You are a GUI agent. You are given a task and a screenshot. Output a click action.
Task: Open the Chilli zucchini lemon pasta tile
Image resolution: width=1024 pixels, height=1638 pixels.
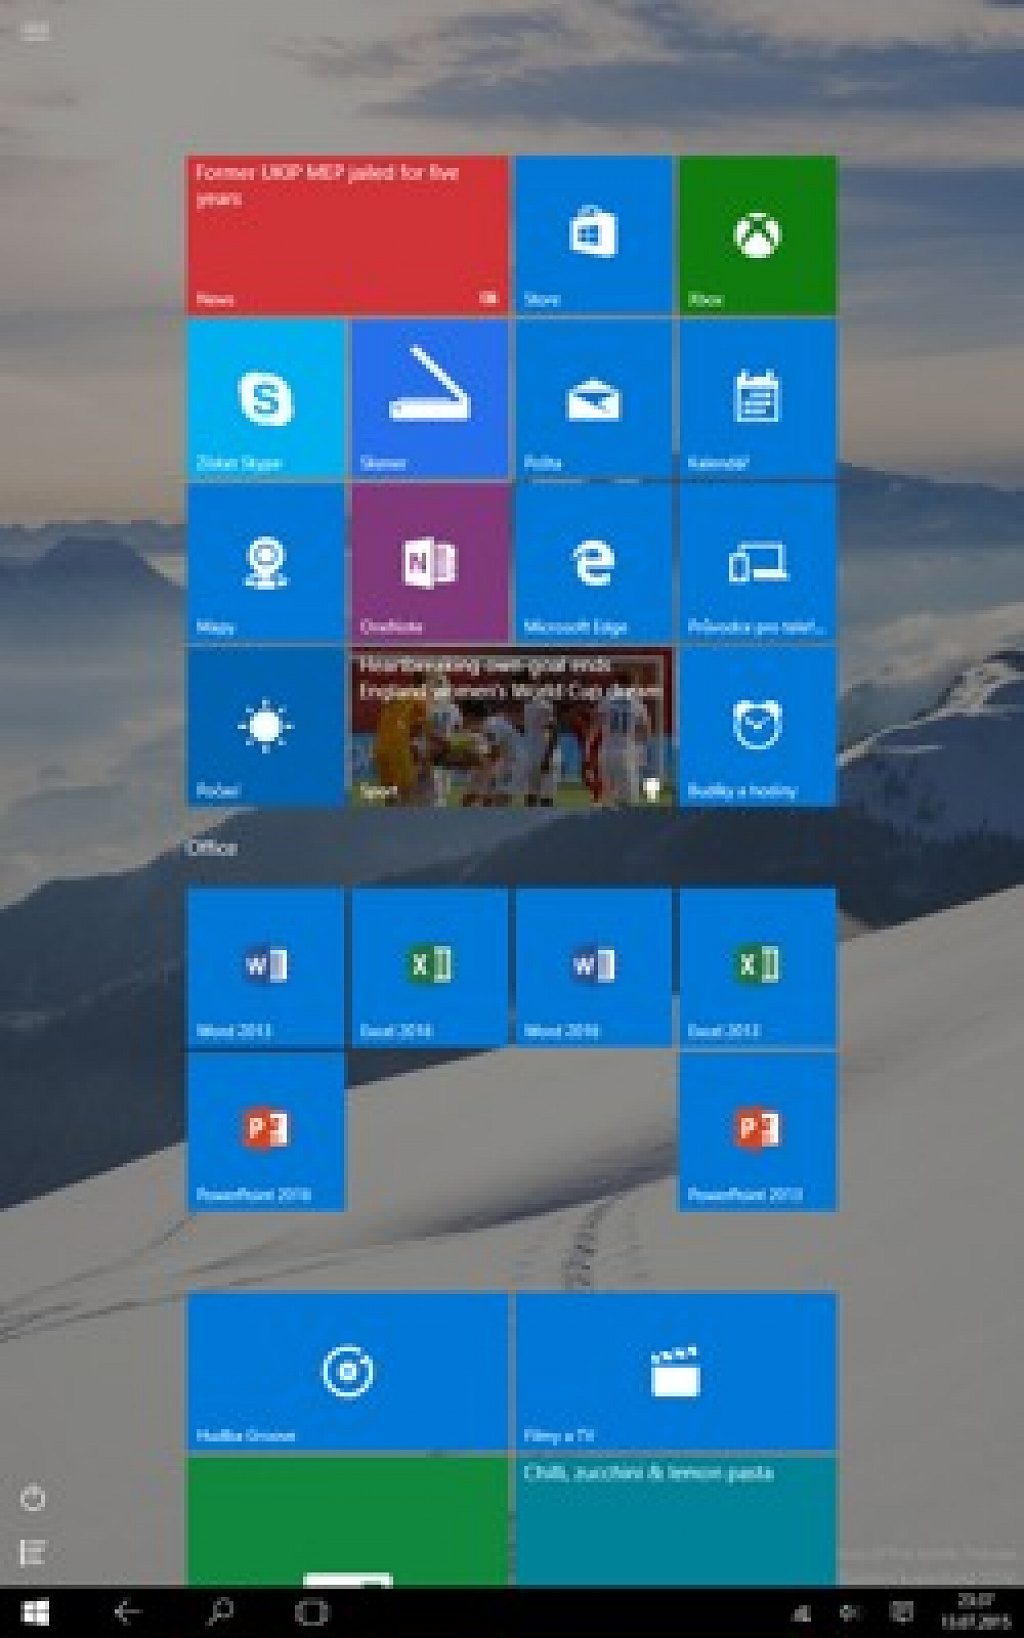[x=676, y=1521]
